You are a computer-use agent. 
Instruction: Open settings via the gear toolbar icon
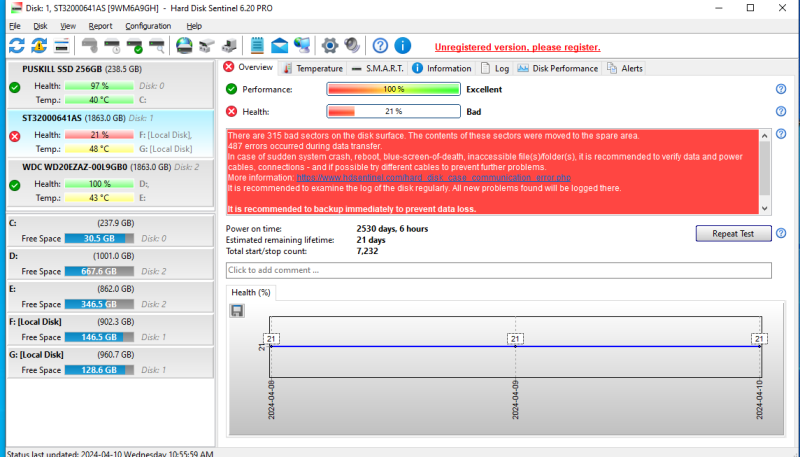point(330,46)
